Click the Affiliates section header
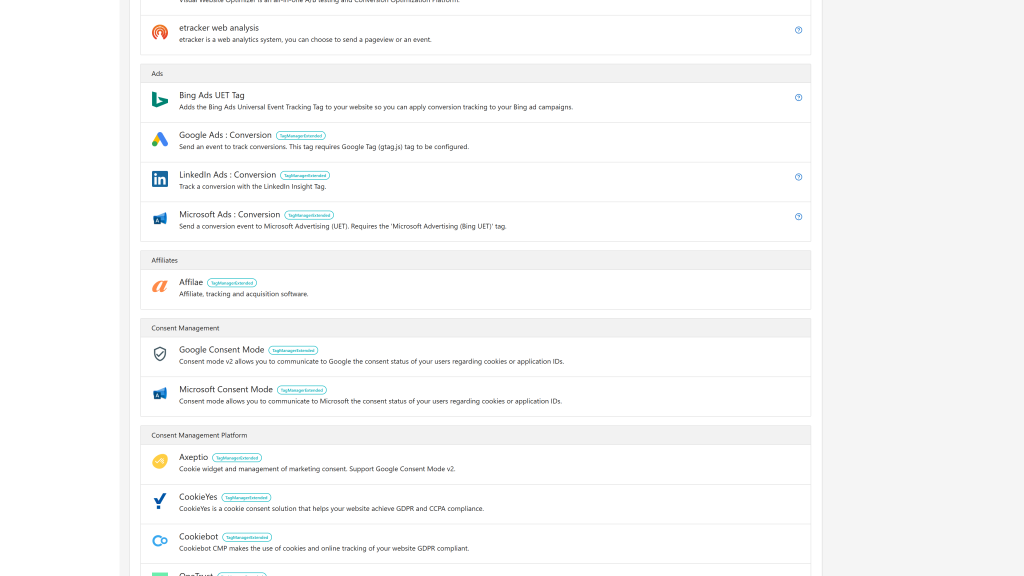Screen dimensions: 1024x576 click(475, 260)
